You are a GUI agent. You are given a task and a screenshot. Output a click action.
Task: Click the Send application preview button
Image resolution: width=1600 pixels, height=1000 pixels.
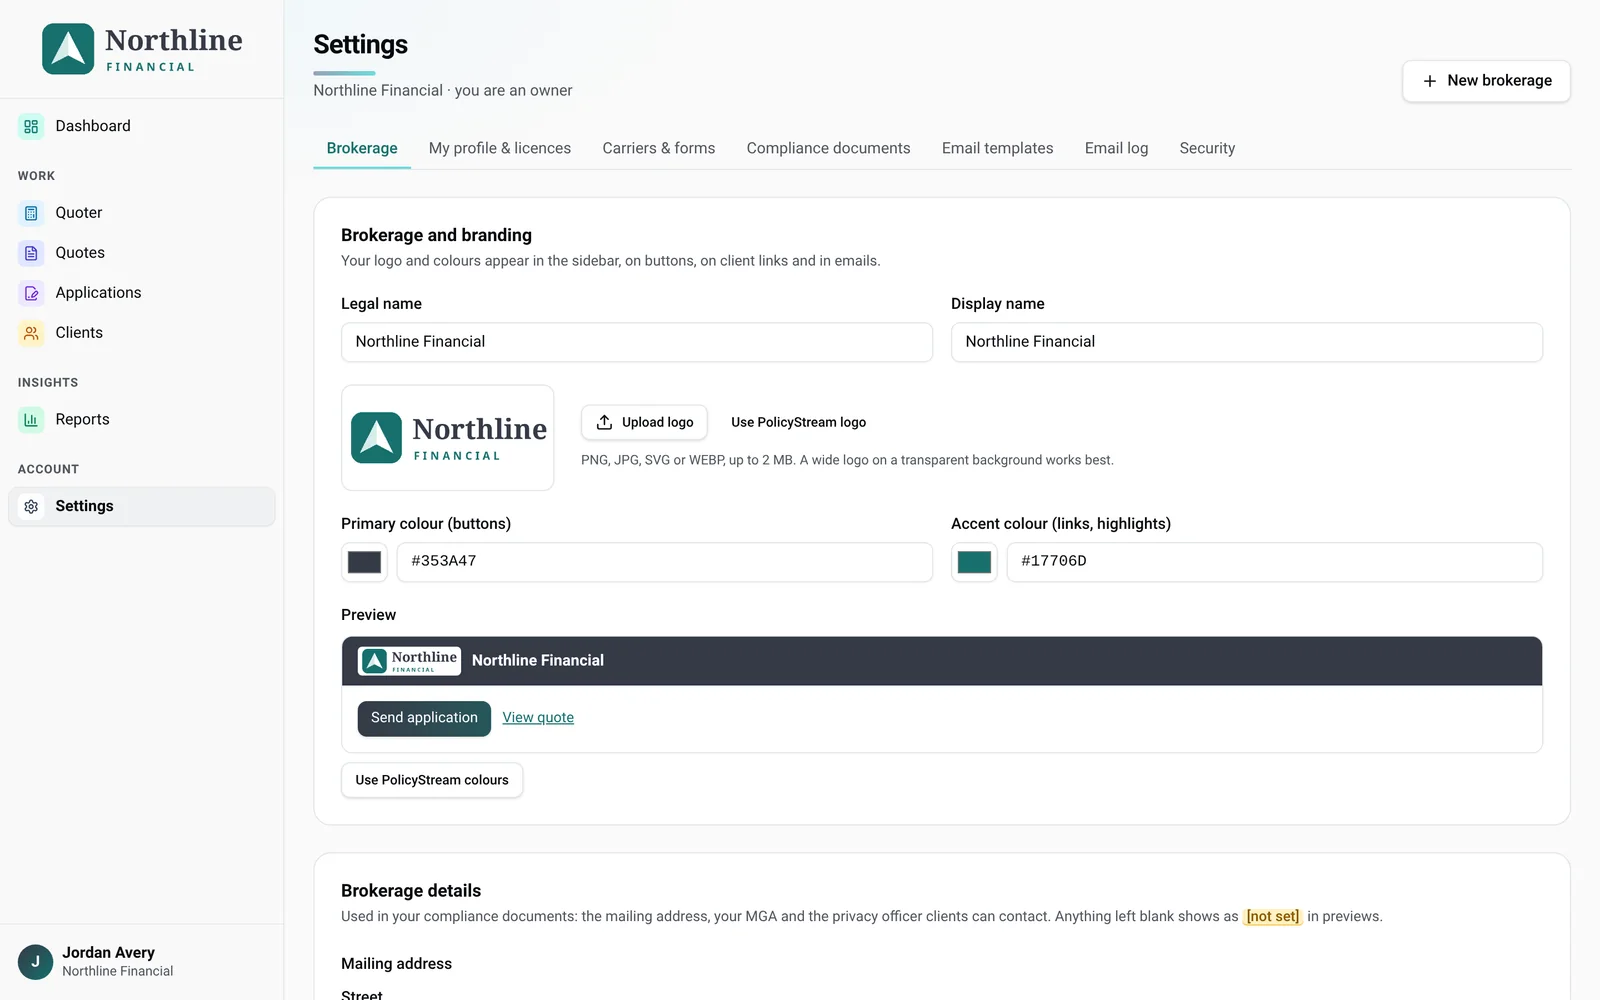424,718
